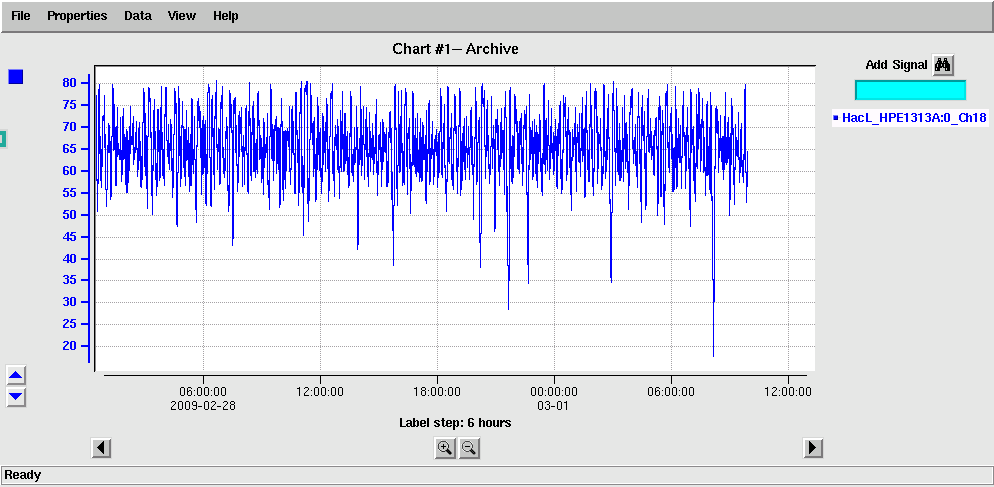Click the cyan signal name input field
Viewport: 994px width, 487px height.
[x=910, y=90]
